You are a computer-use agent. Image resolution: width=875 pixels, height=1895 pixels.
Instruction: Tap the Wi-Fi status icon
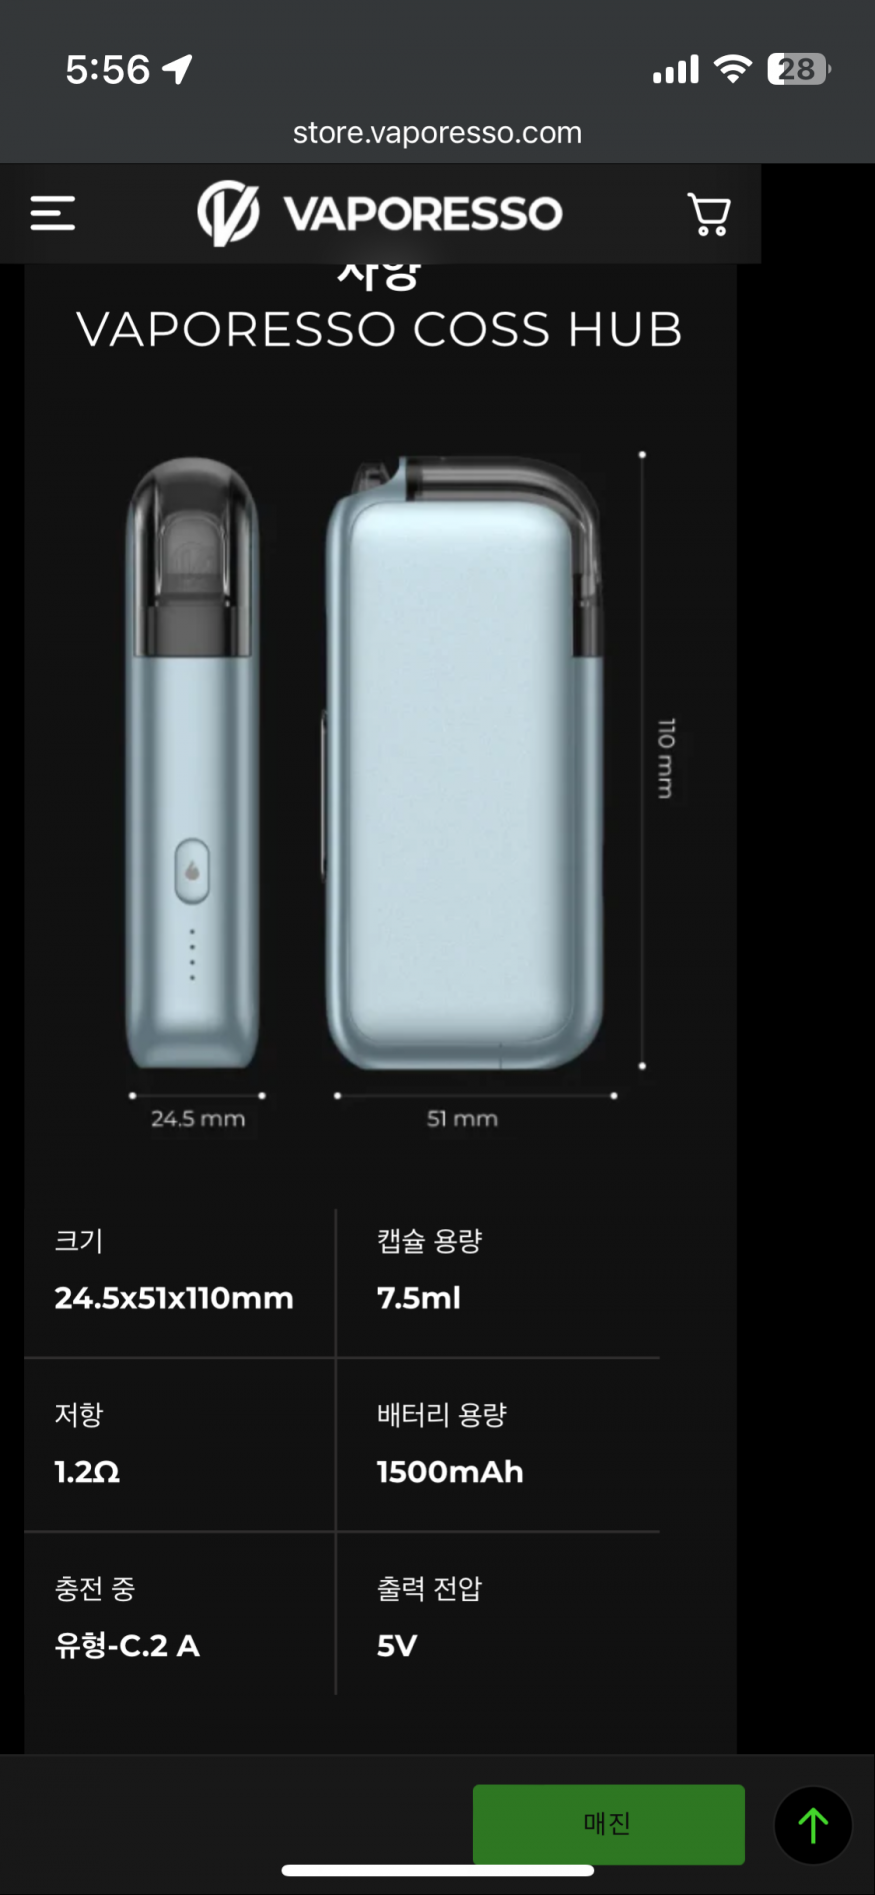732,69
